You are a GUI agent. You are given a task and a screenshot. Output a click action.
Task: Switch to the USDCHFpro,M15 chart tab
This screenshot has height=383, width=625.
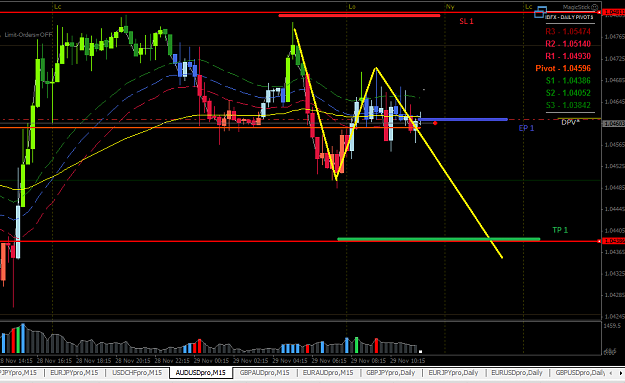137,373
